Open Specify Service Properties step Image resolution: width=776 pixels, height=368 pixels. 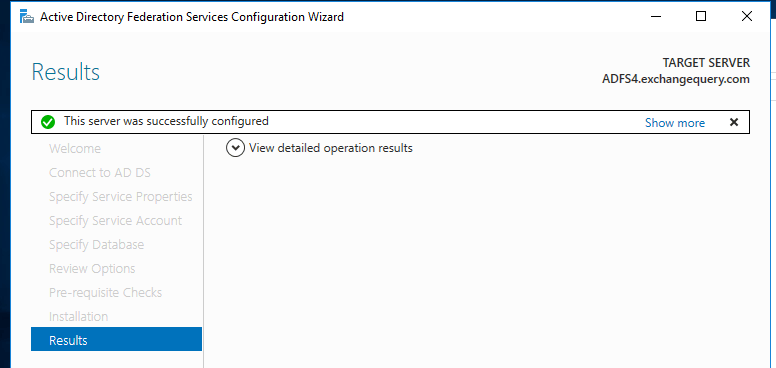(121, 197)
